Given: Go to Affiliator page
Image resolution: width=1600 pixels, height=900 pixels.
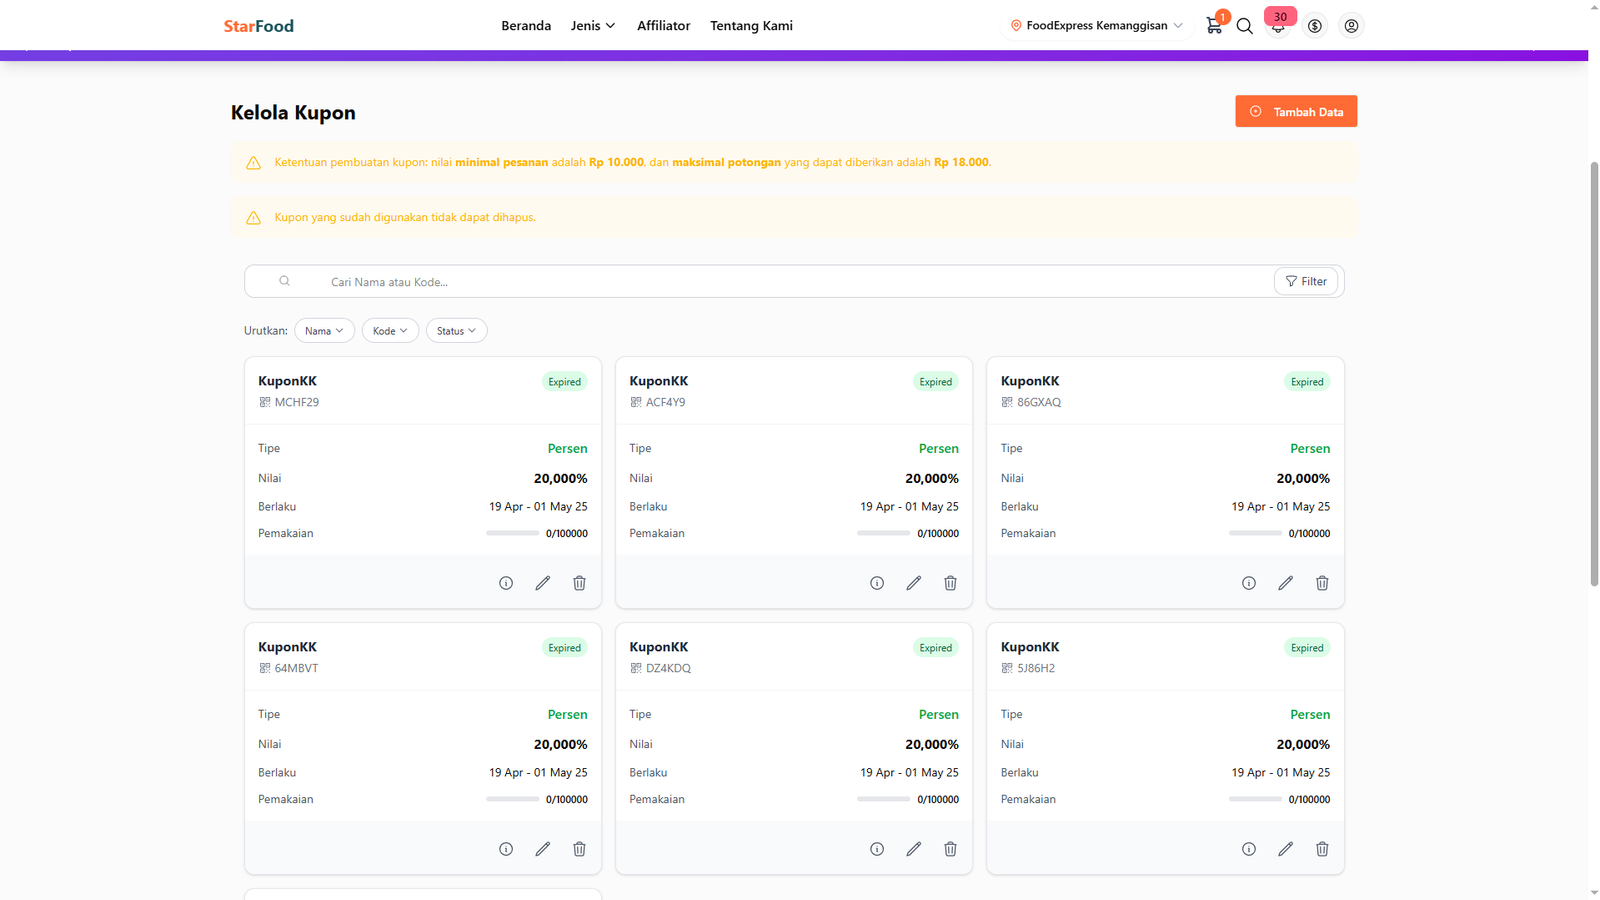Looking at the screenshot, I should coord(663,26).
